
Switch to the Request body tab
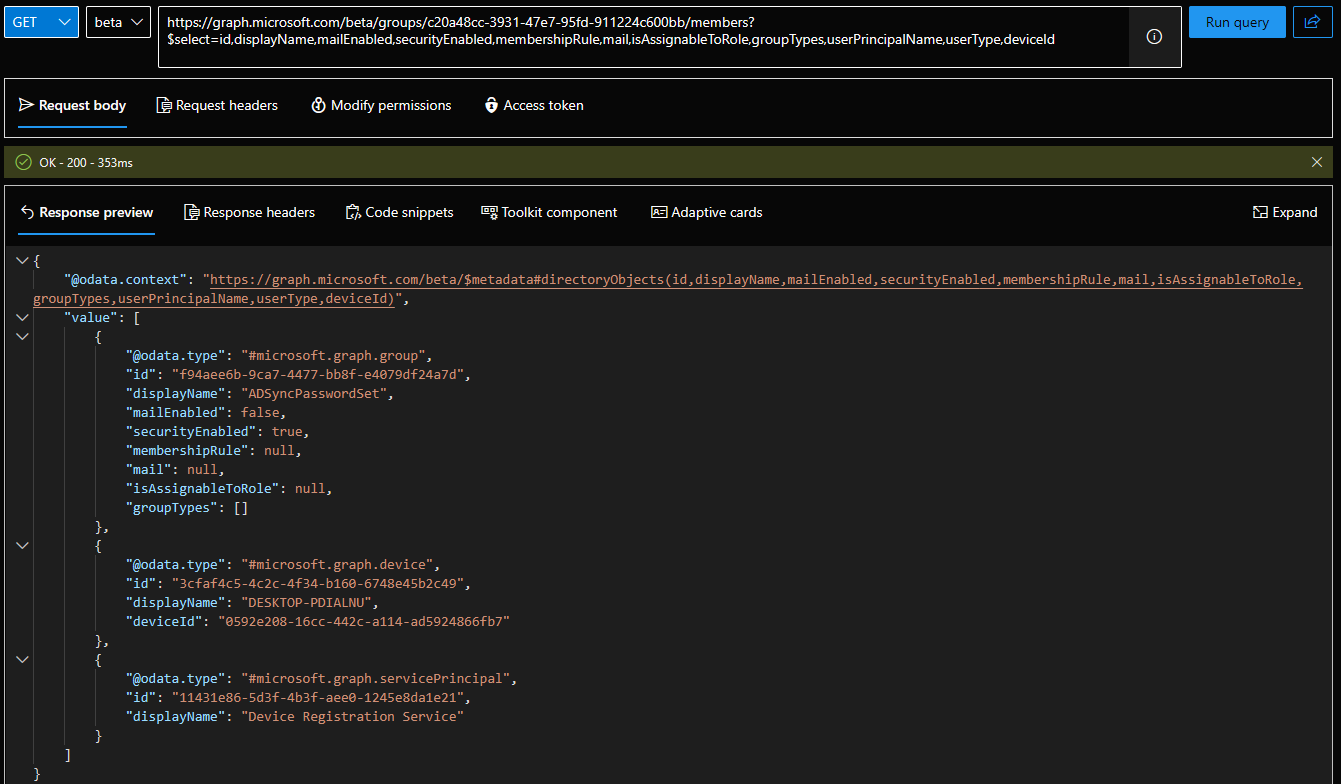click(73, 105)
